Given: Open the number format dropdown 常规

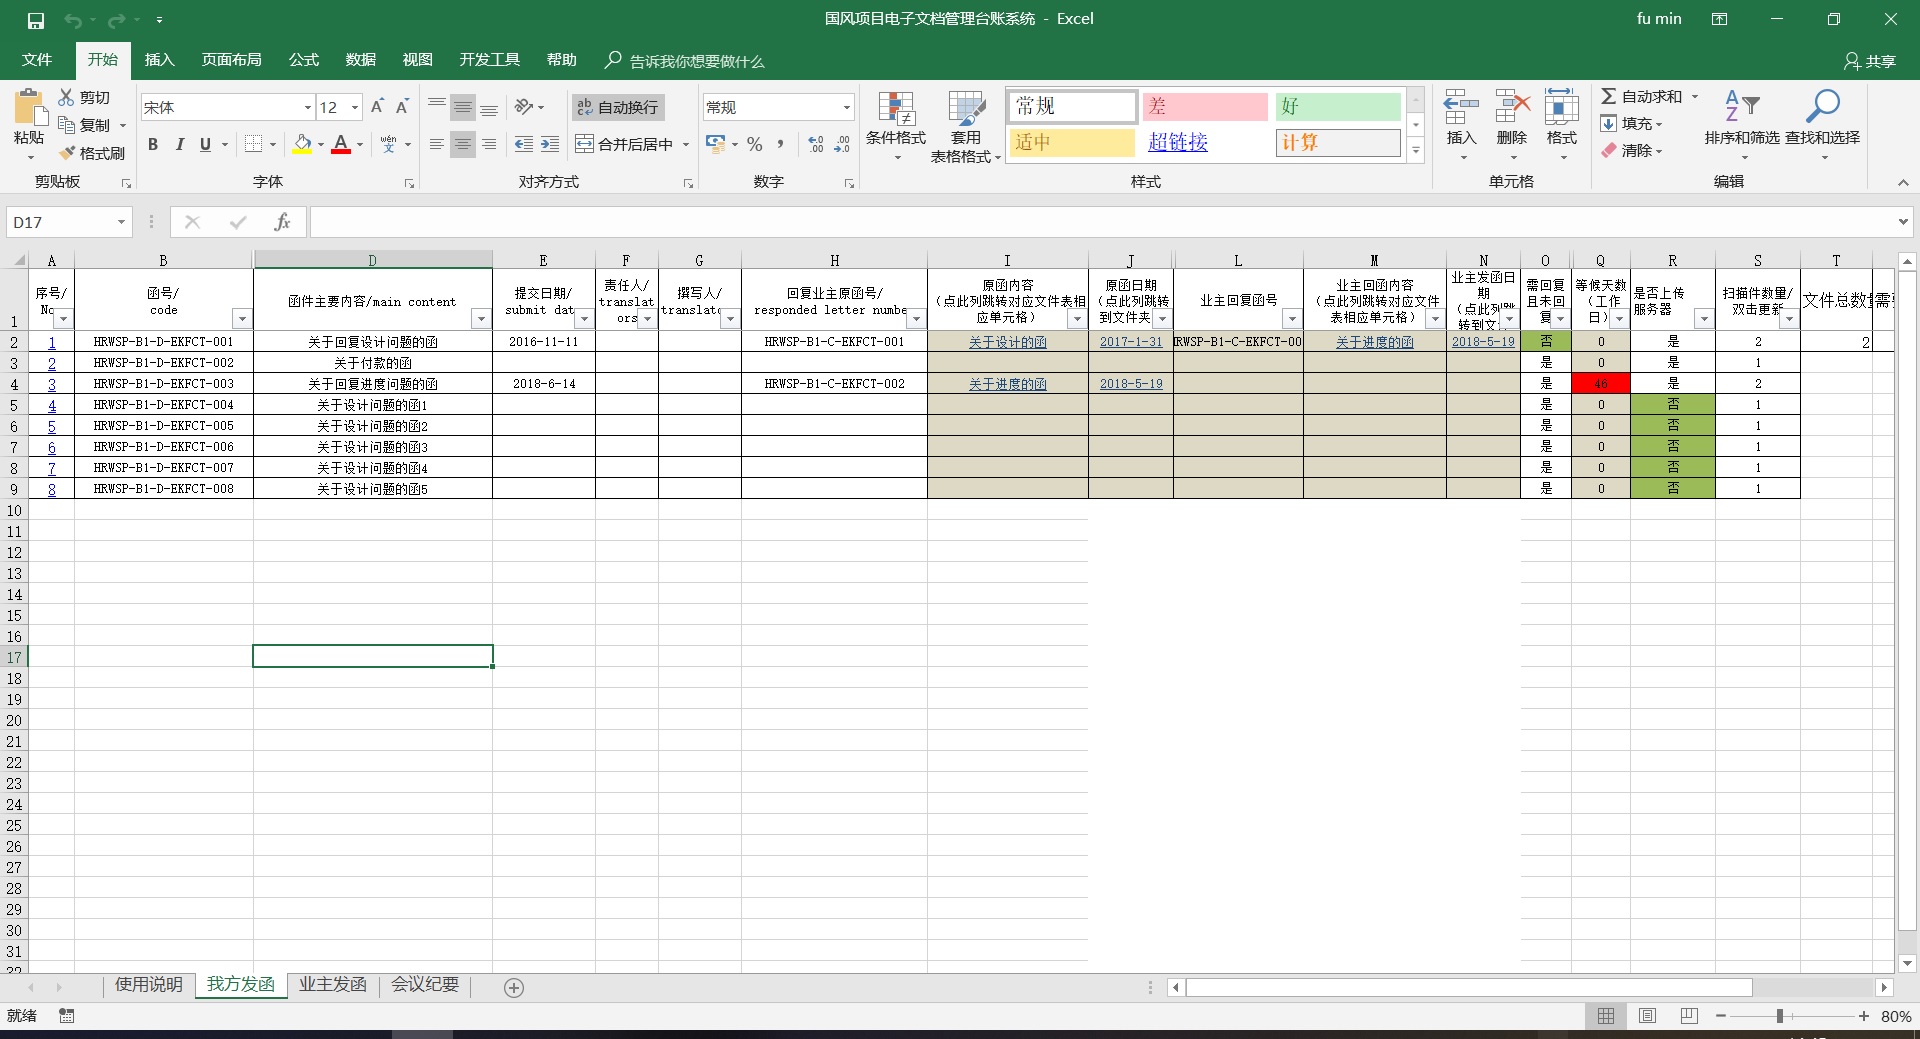Looking at the screenshot, I should (x=846, y=107).
